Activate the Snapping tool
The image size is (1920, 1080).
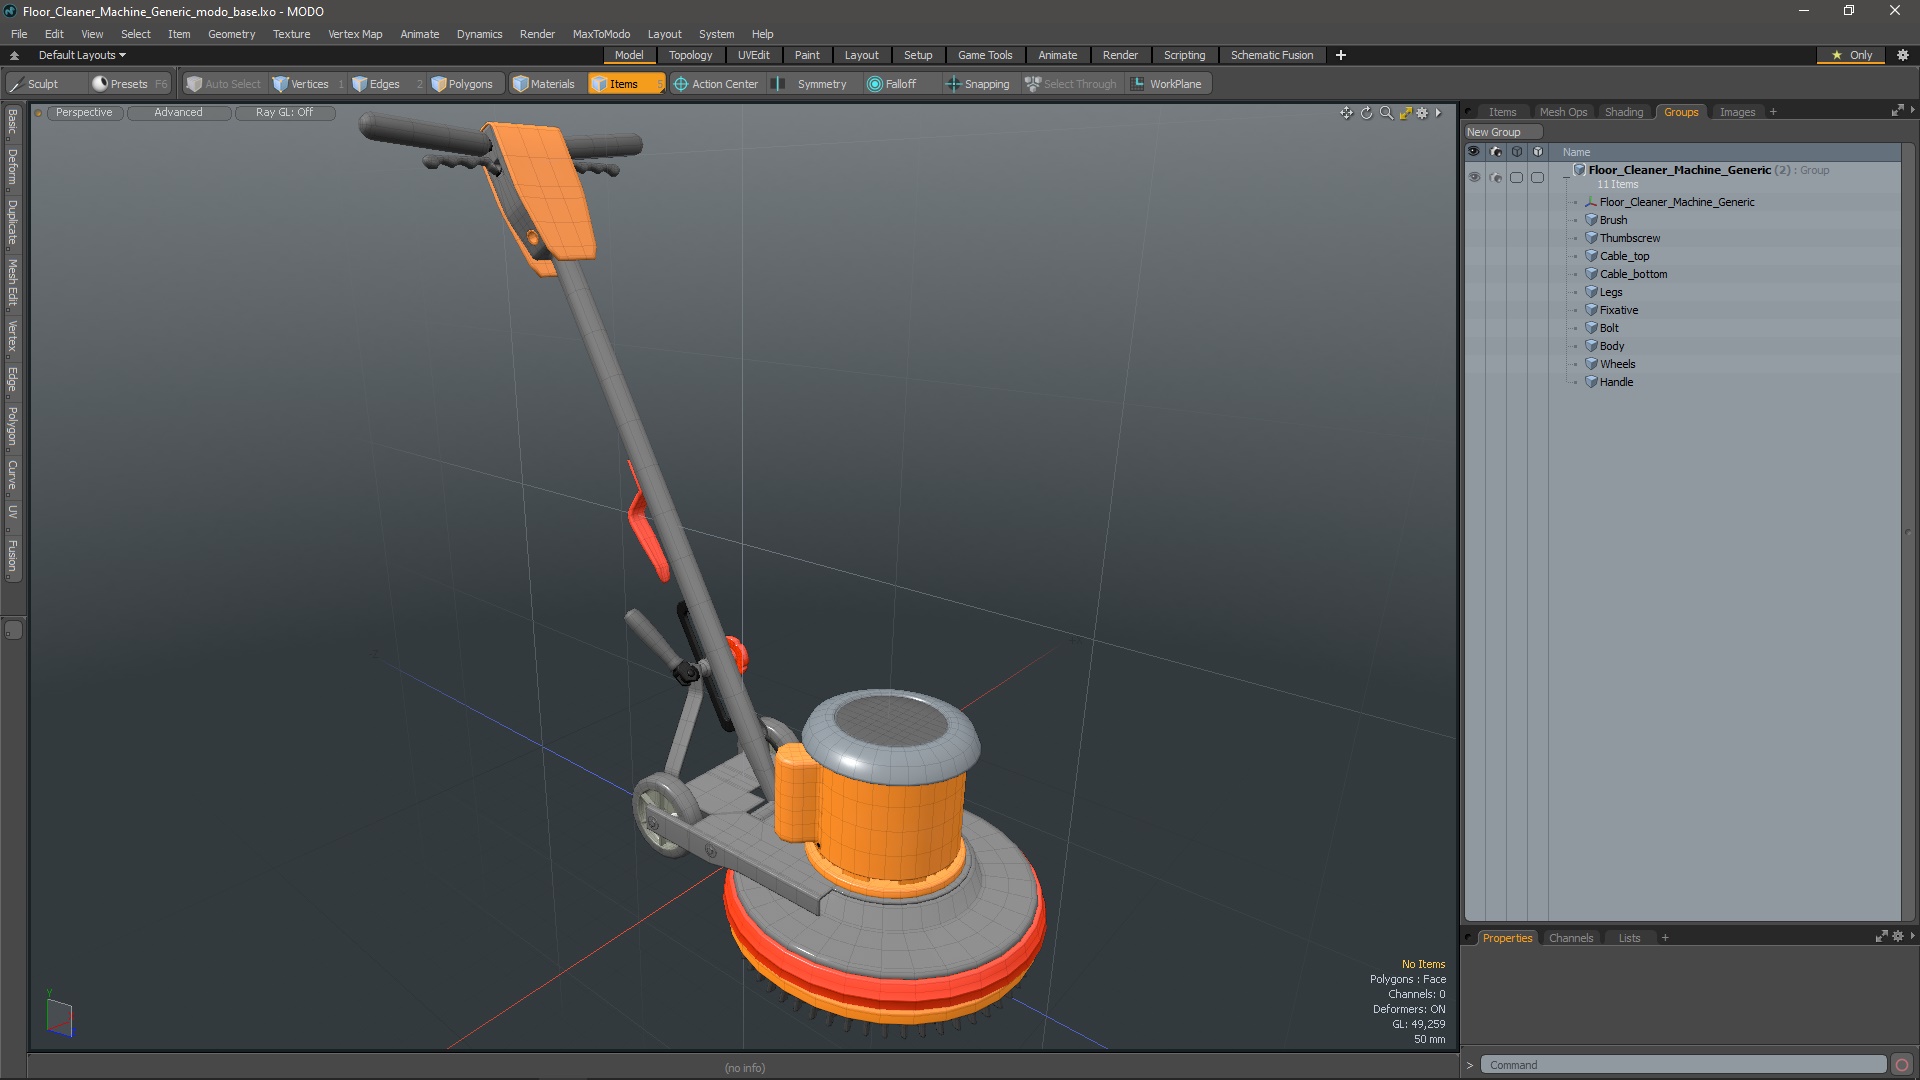point(978,84)
